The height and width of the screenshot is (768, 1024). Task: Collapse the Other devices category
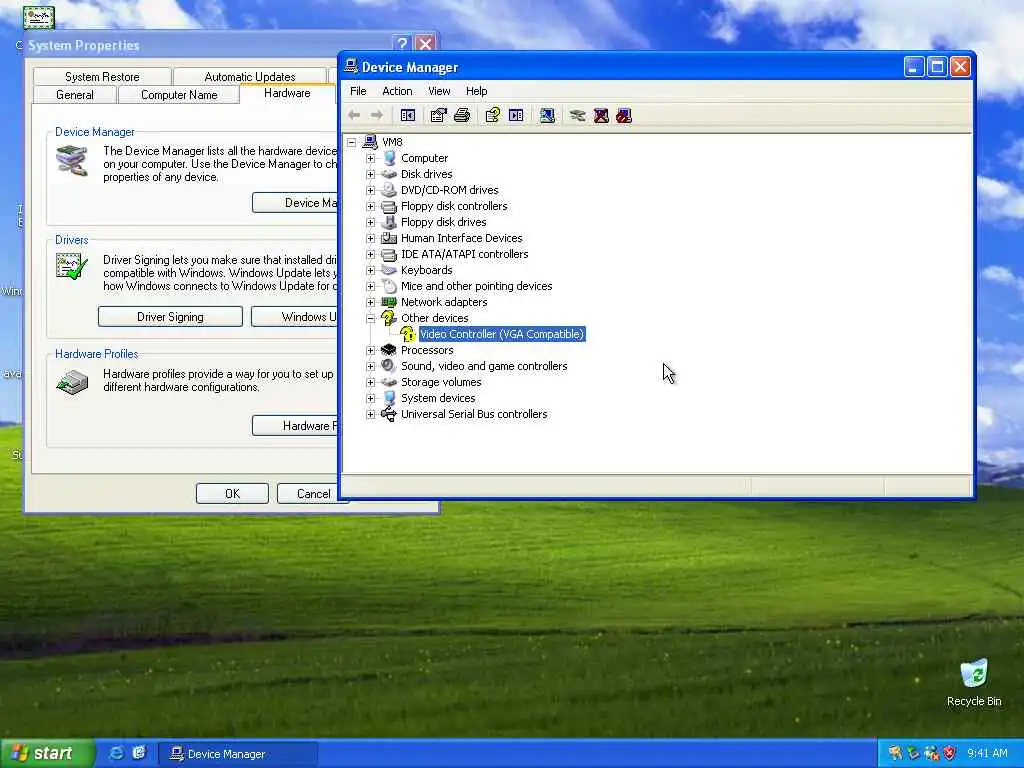coord(370,318)
